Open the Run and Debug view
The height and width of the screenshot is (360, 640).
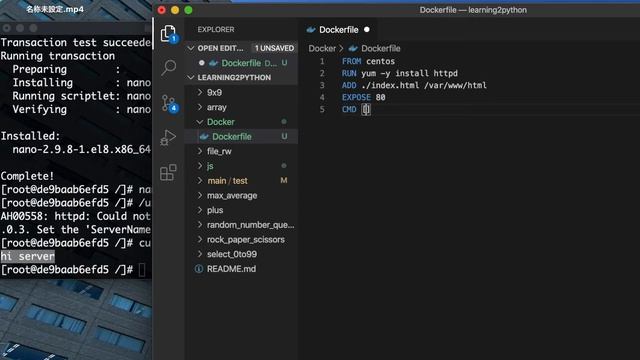coord(168,138)
